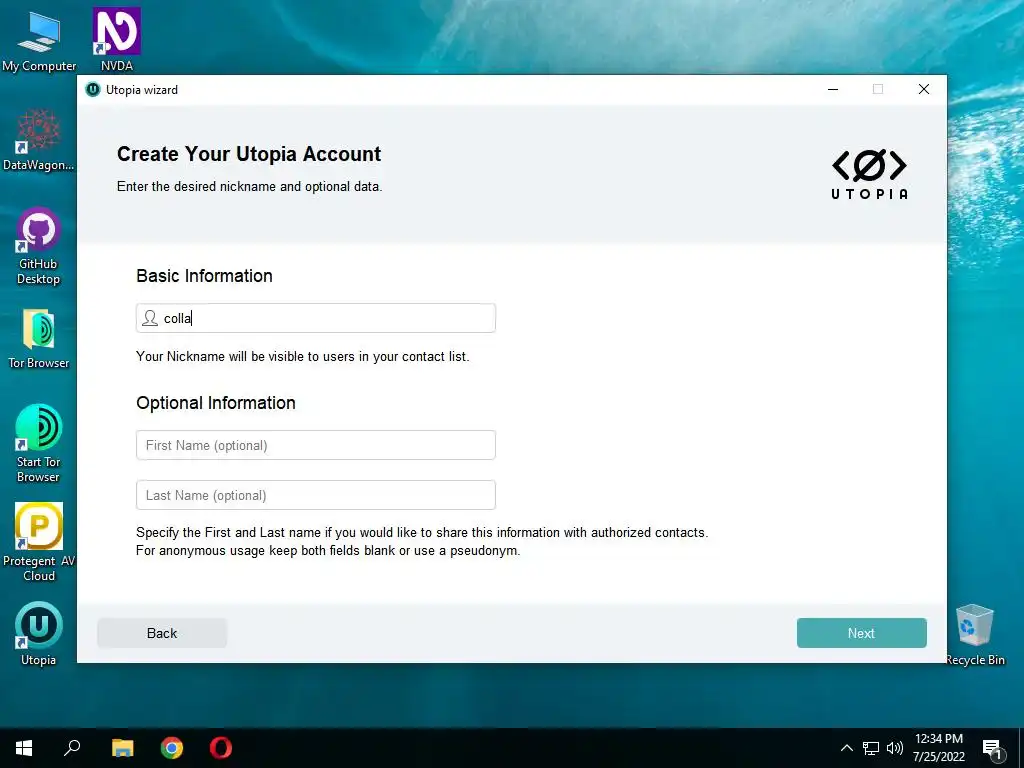Click the Create Your Utopia Account heading
Viewport: 1024px width, 768px height.
(x=249, y=154)
